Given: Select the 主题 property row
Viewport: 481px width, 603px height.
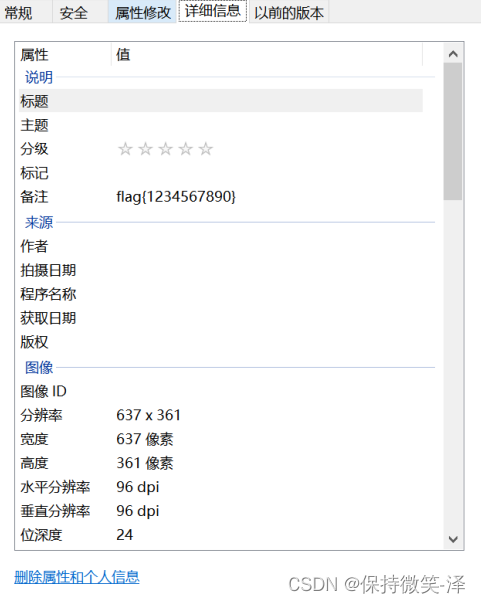Looking at the screenshot, I should coord(221,125).
